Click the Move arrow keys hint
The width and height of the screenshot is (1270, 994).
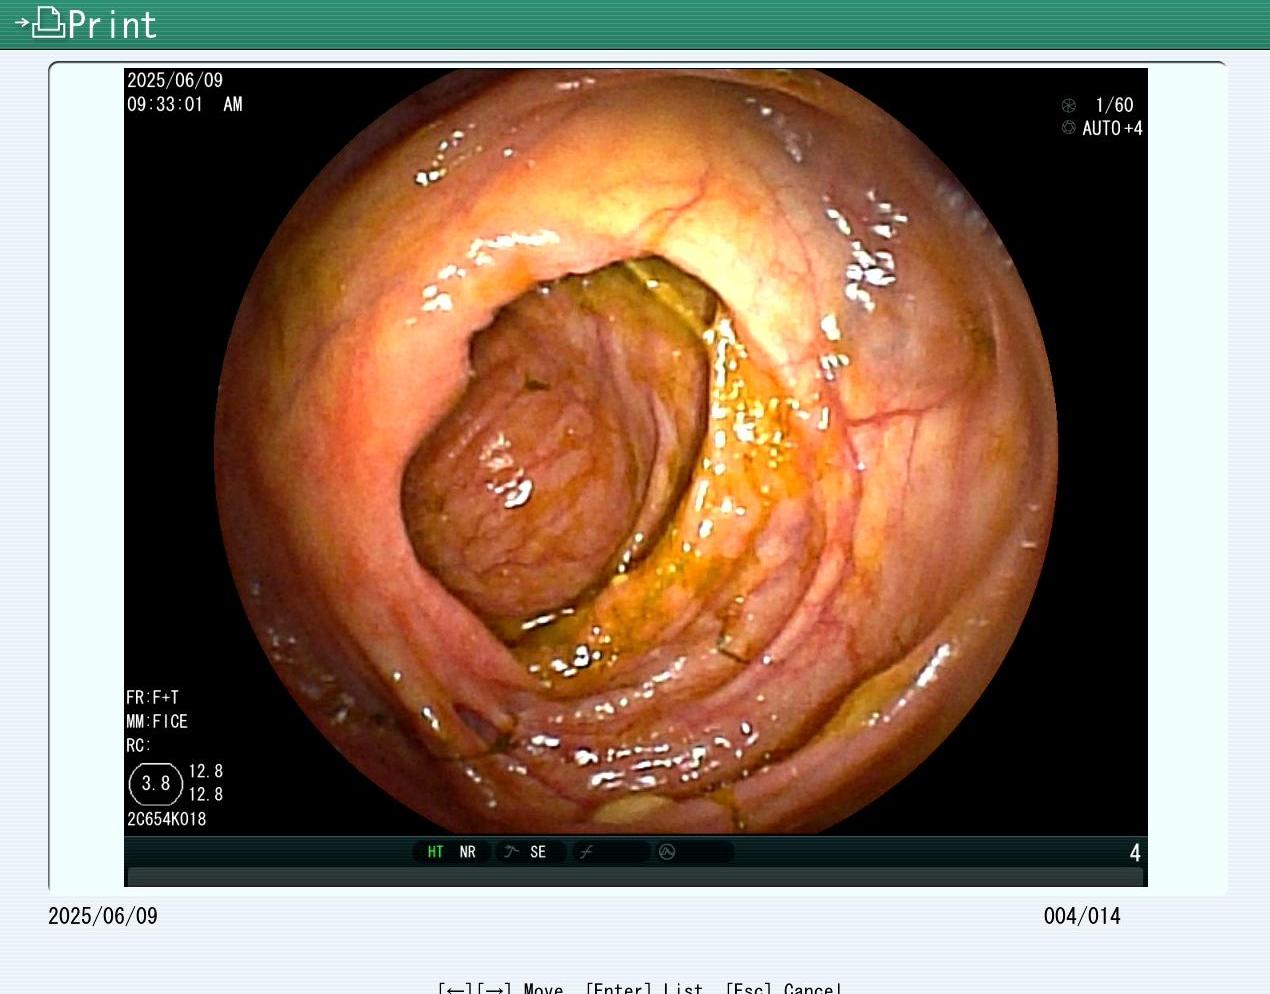tap(501, 988)
